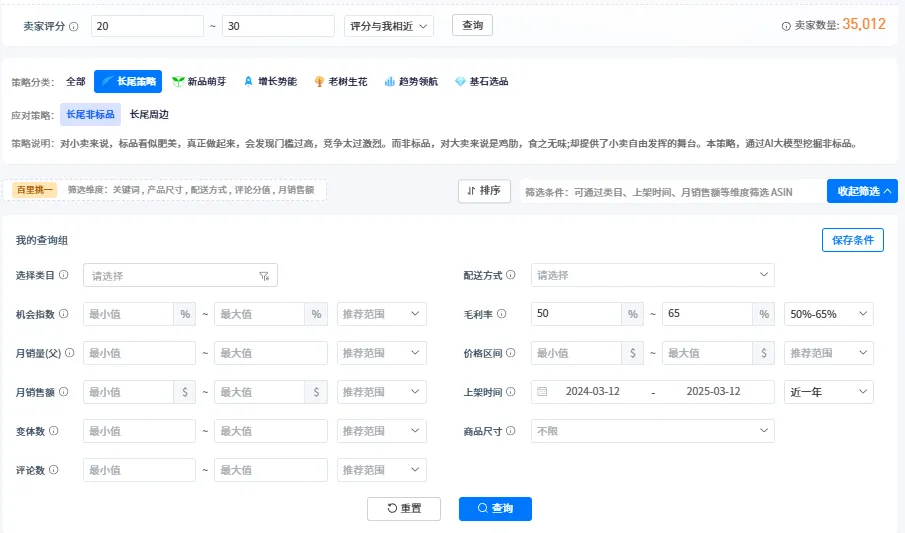The image size is (905, 533).
Task: Open 变体数 推荐范围 dropdown
Action: [x=382, y=431]
